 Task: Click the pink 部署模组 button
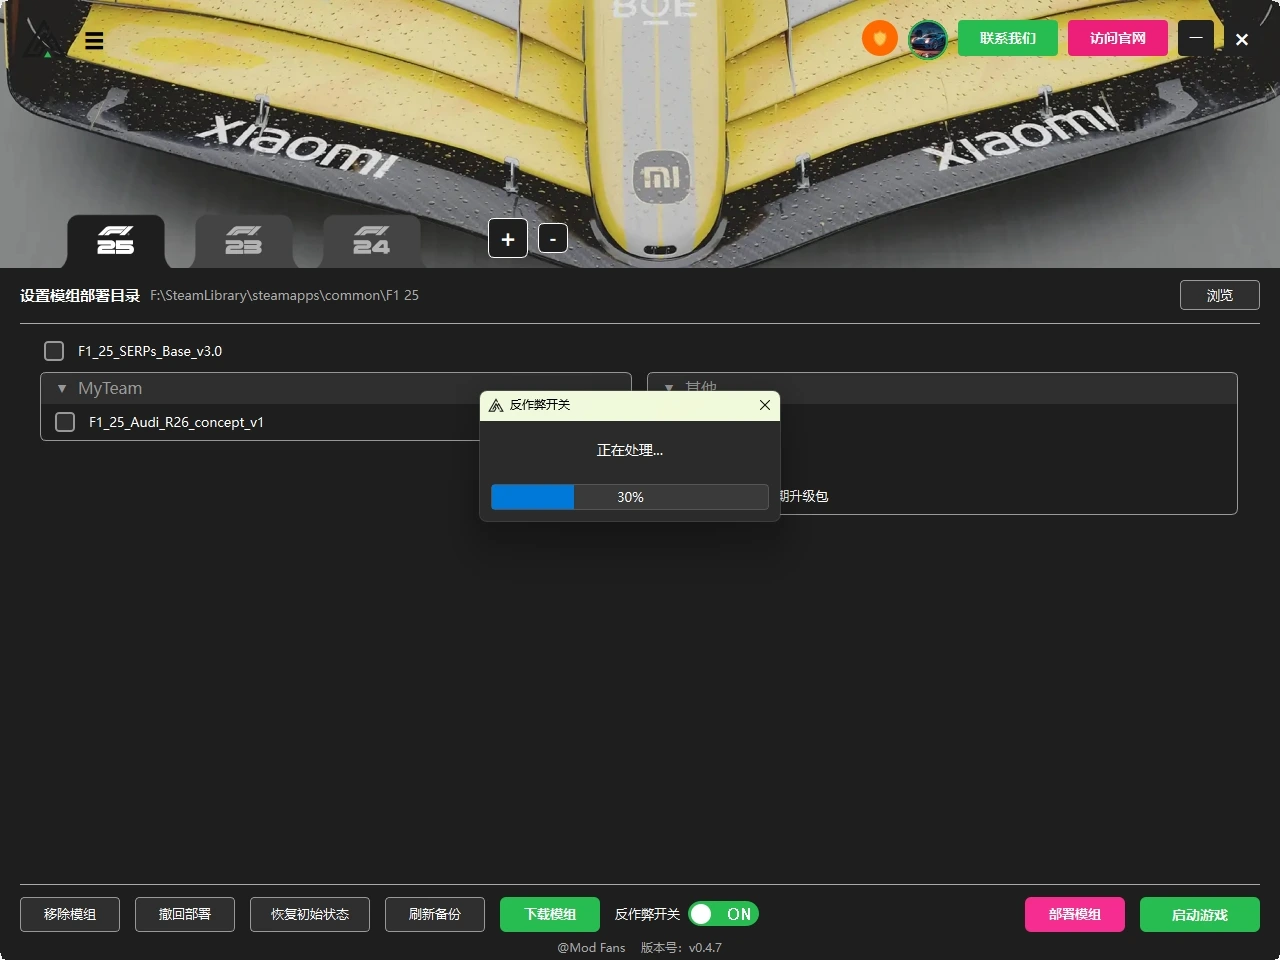coord(1074,914)
